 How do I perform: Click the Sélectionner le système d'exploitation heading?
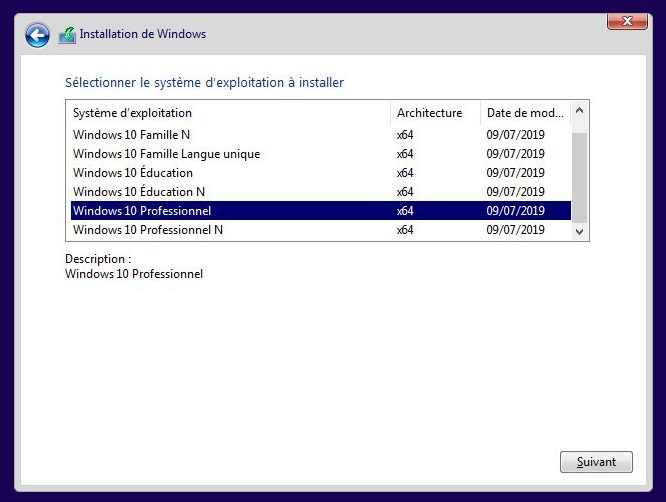204,83
